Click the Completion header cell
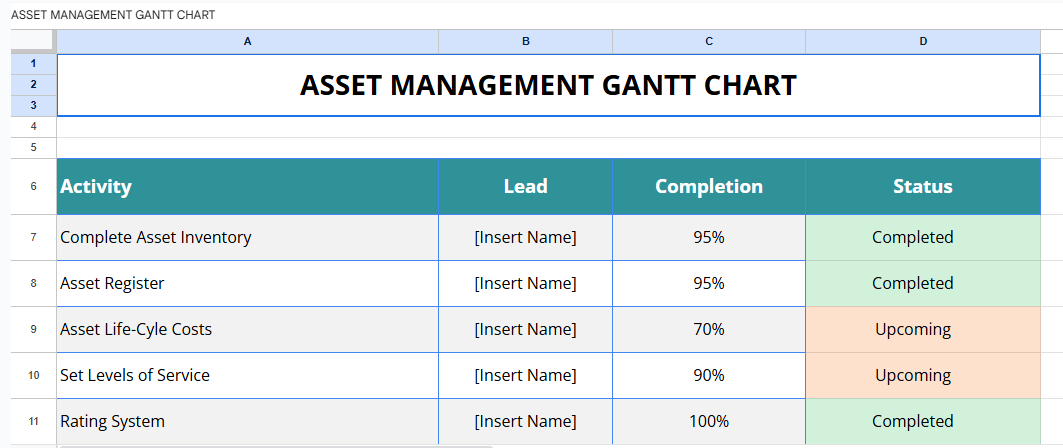 click(x=708, y=186)
